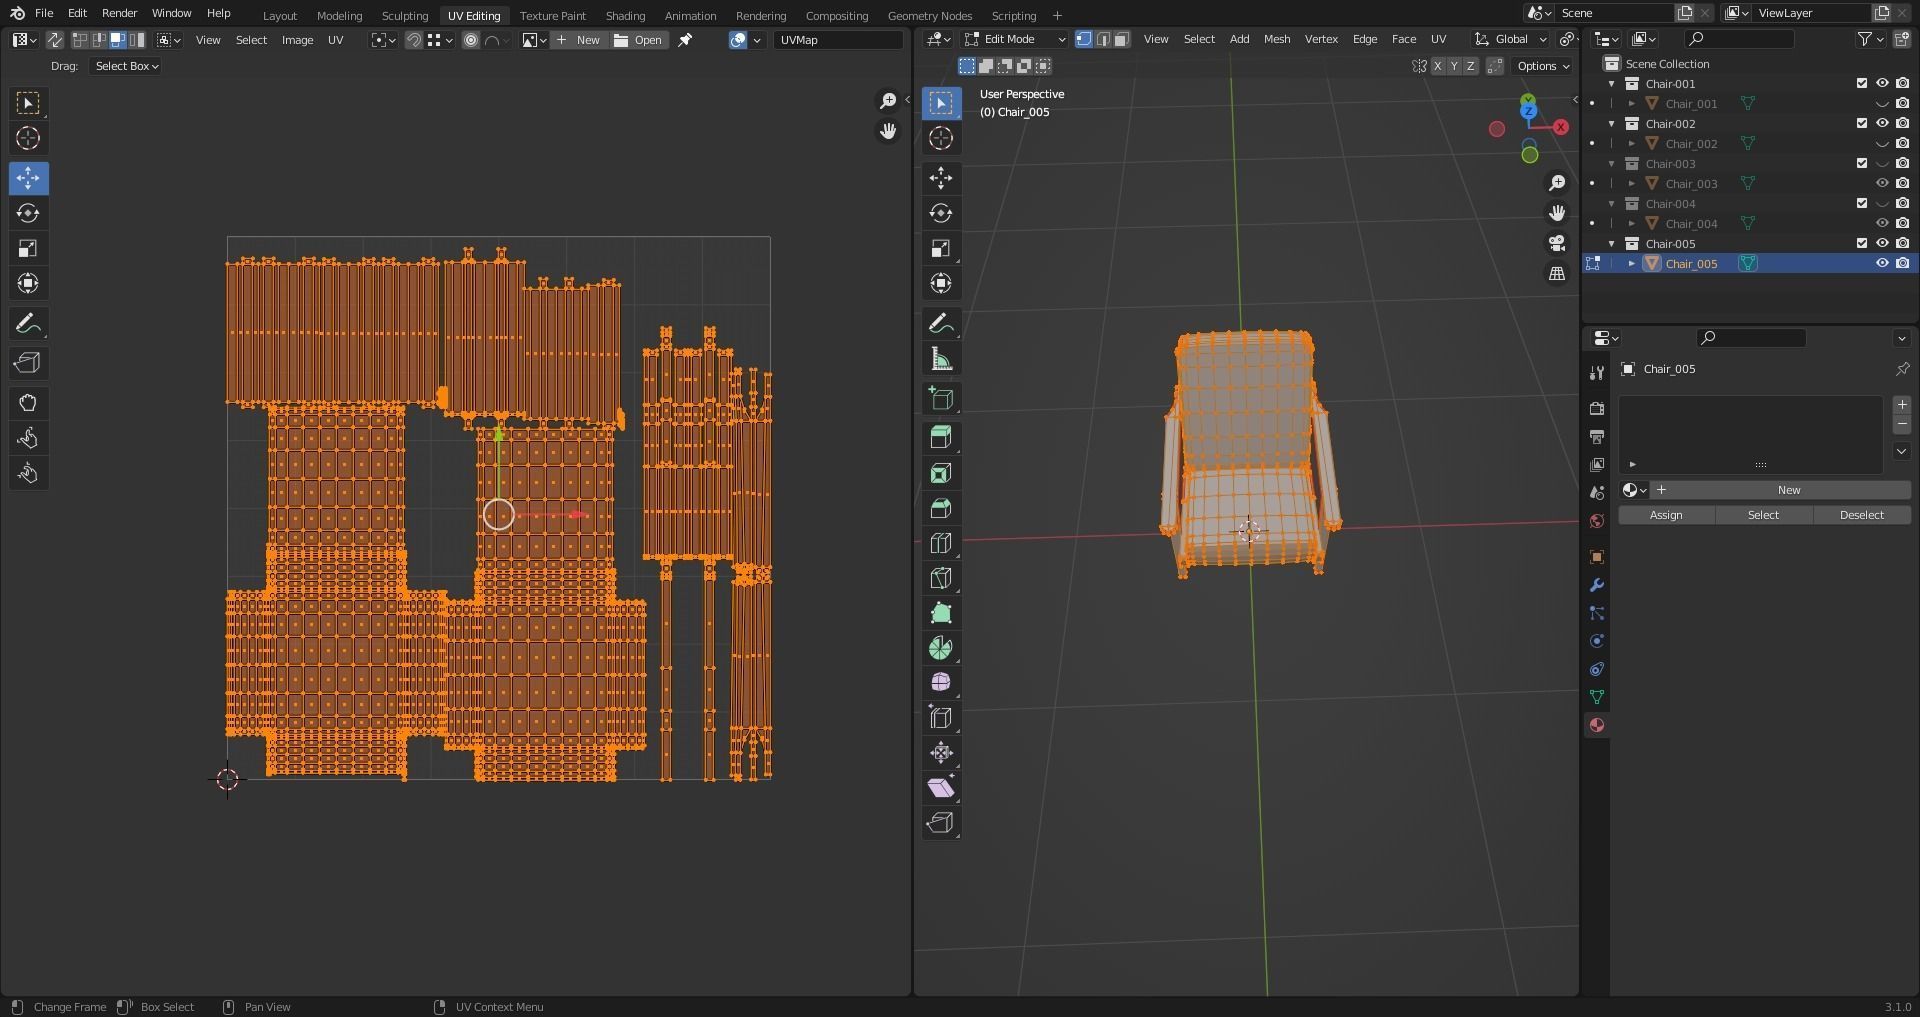
Task: Toggle the Chair-005 collection checkbox
Action: [x=1862, y=243]
